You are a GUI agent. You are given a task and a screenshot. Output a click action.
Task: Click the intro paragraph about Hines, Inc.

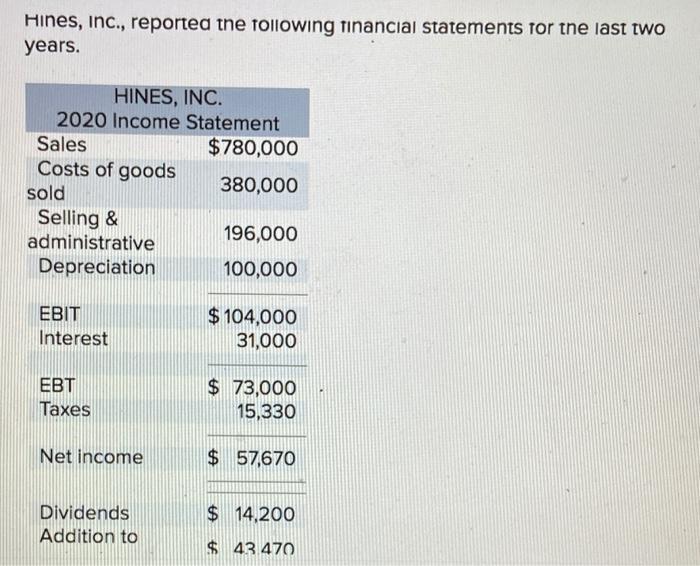pyautogui.click(x=345, y=35)
